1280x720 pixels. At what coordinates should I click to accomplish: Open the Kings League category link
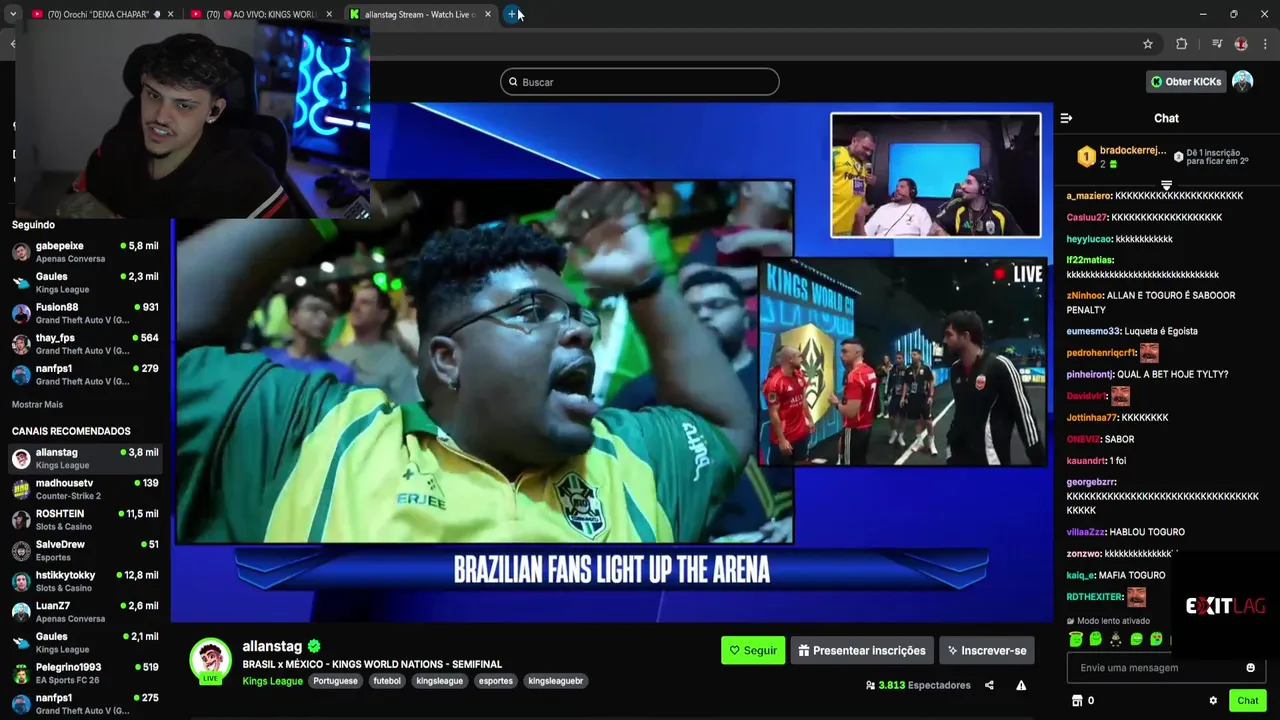(272, 681)
